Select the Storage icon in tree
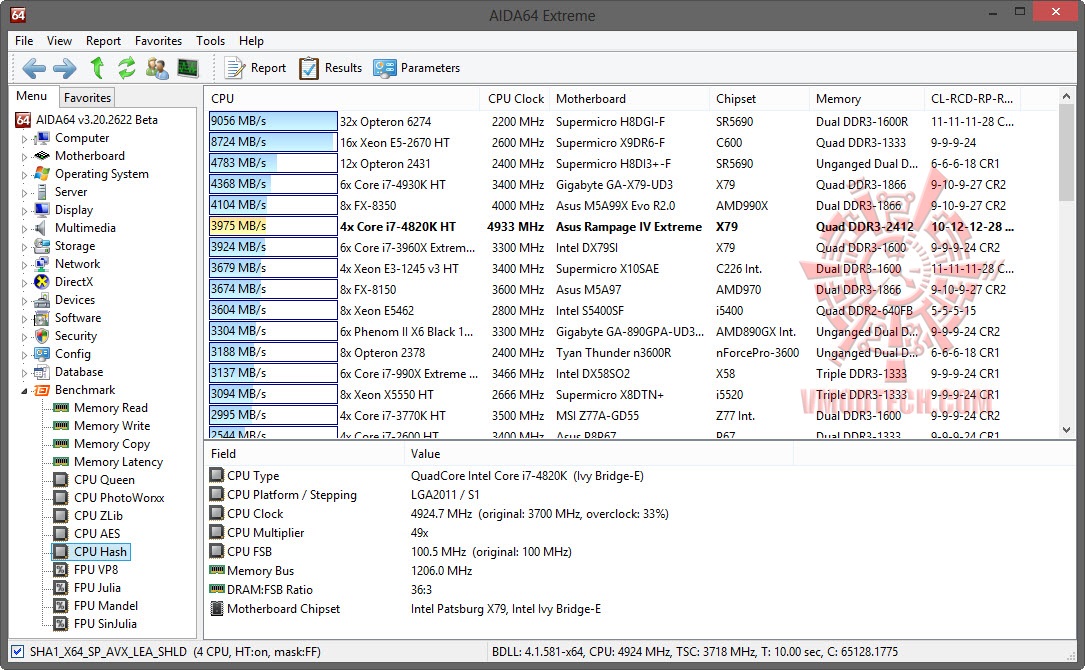This screenshot has width=1085, height=670. [x=42, y=246]
